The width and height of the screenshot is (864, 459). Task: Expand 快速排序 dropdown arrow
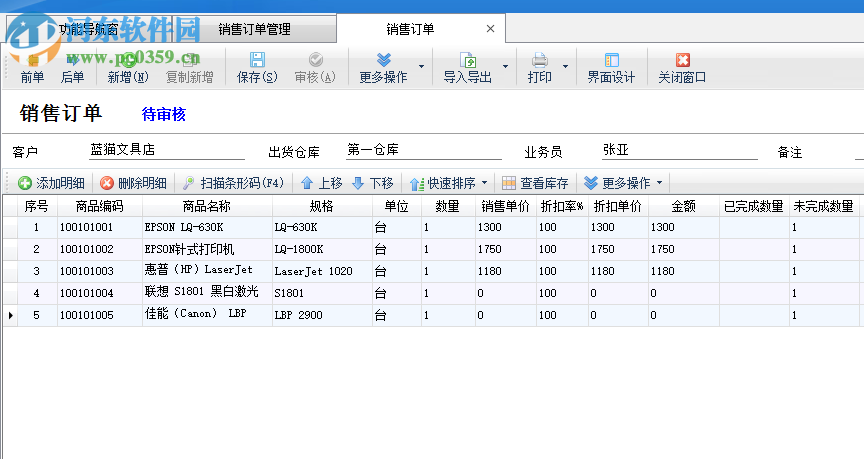pyautogui.click(x=484, y=182)
